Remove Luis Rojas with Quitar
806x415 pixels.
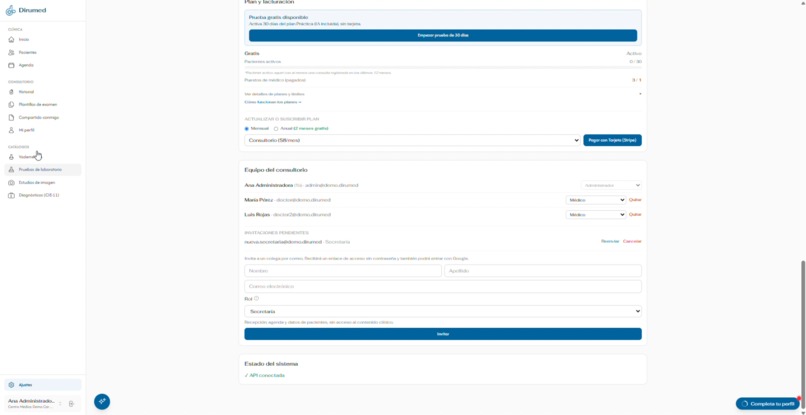tap(635, 214)
